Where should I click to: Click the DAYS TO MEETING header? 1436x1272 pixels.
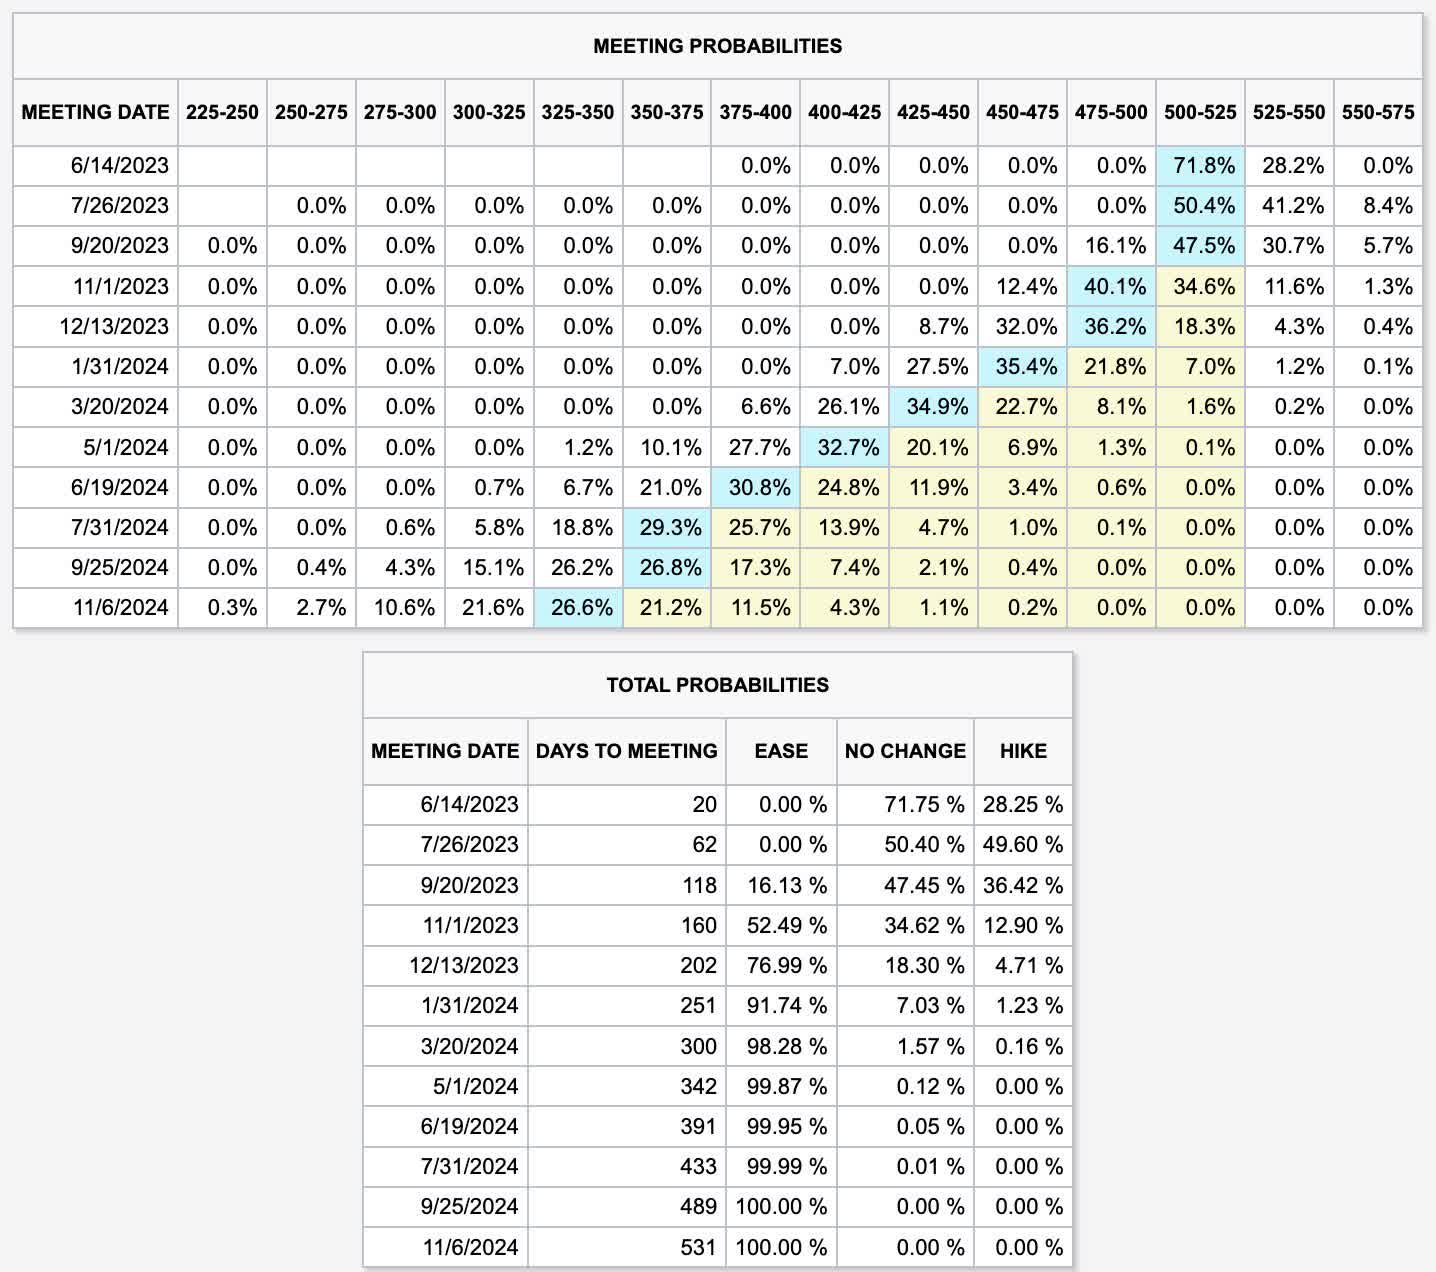coord(627,751)
